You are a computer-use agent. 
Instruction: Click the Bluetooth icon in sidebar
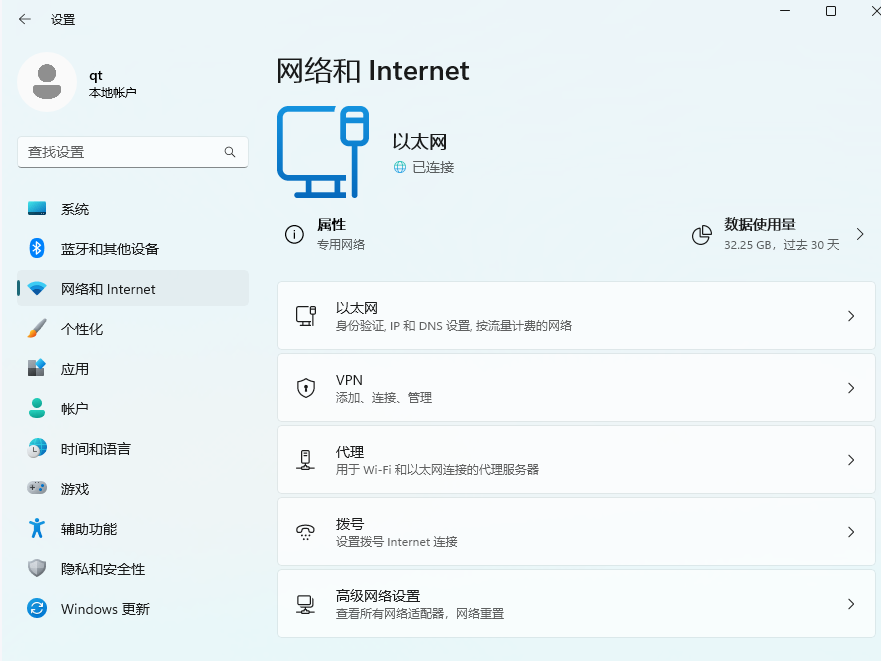tap(37, 248)
